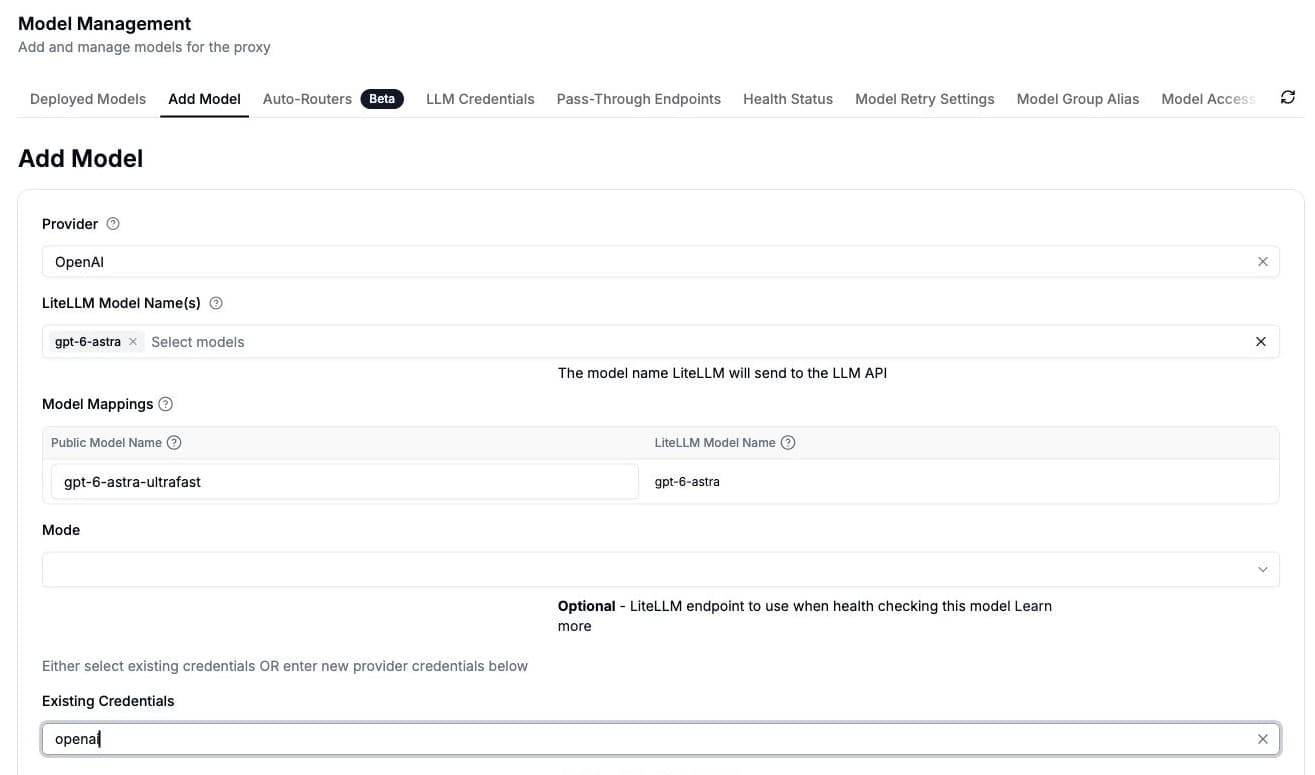Image resolution: width=1315 pixels, height=775 pixels.
Task: Click the LiteLLM Model Name(s) help icon
Action: coord(216,303)
